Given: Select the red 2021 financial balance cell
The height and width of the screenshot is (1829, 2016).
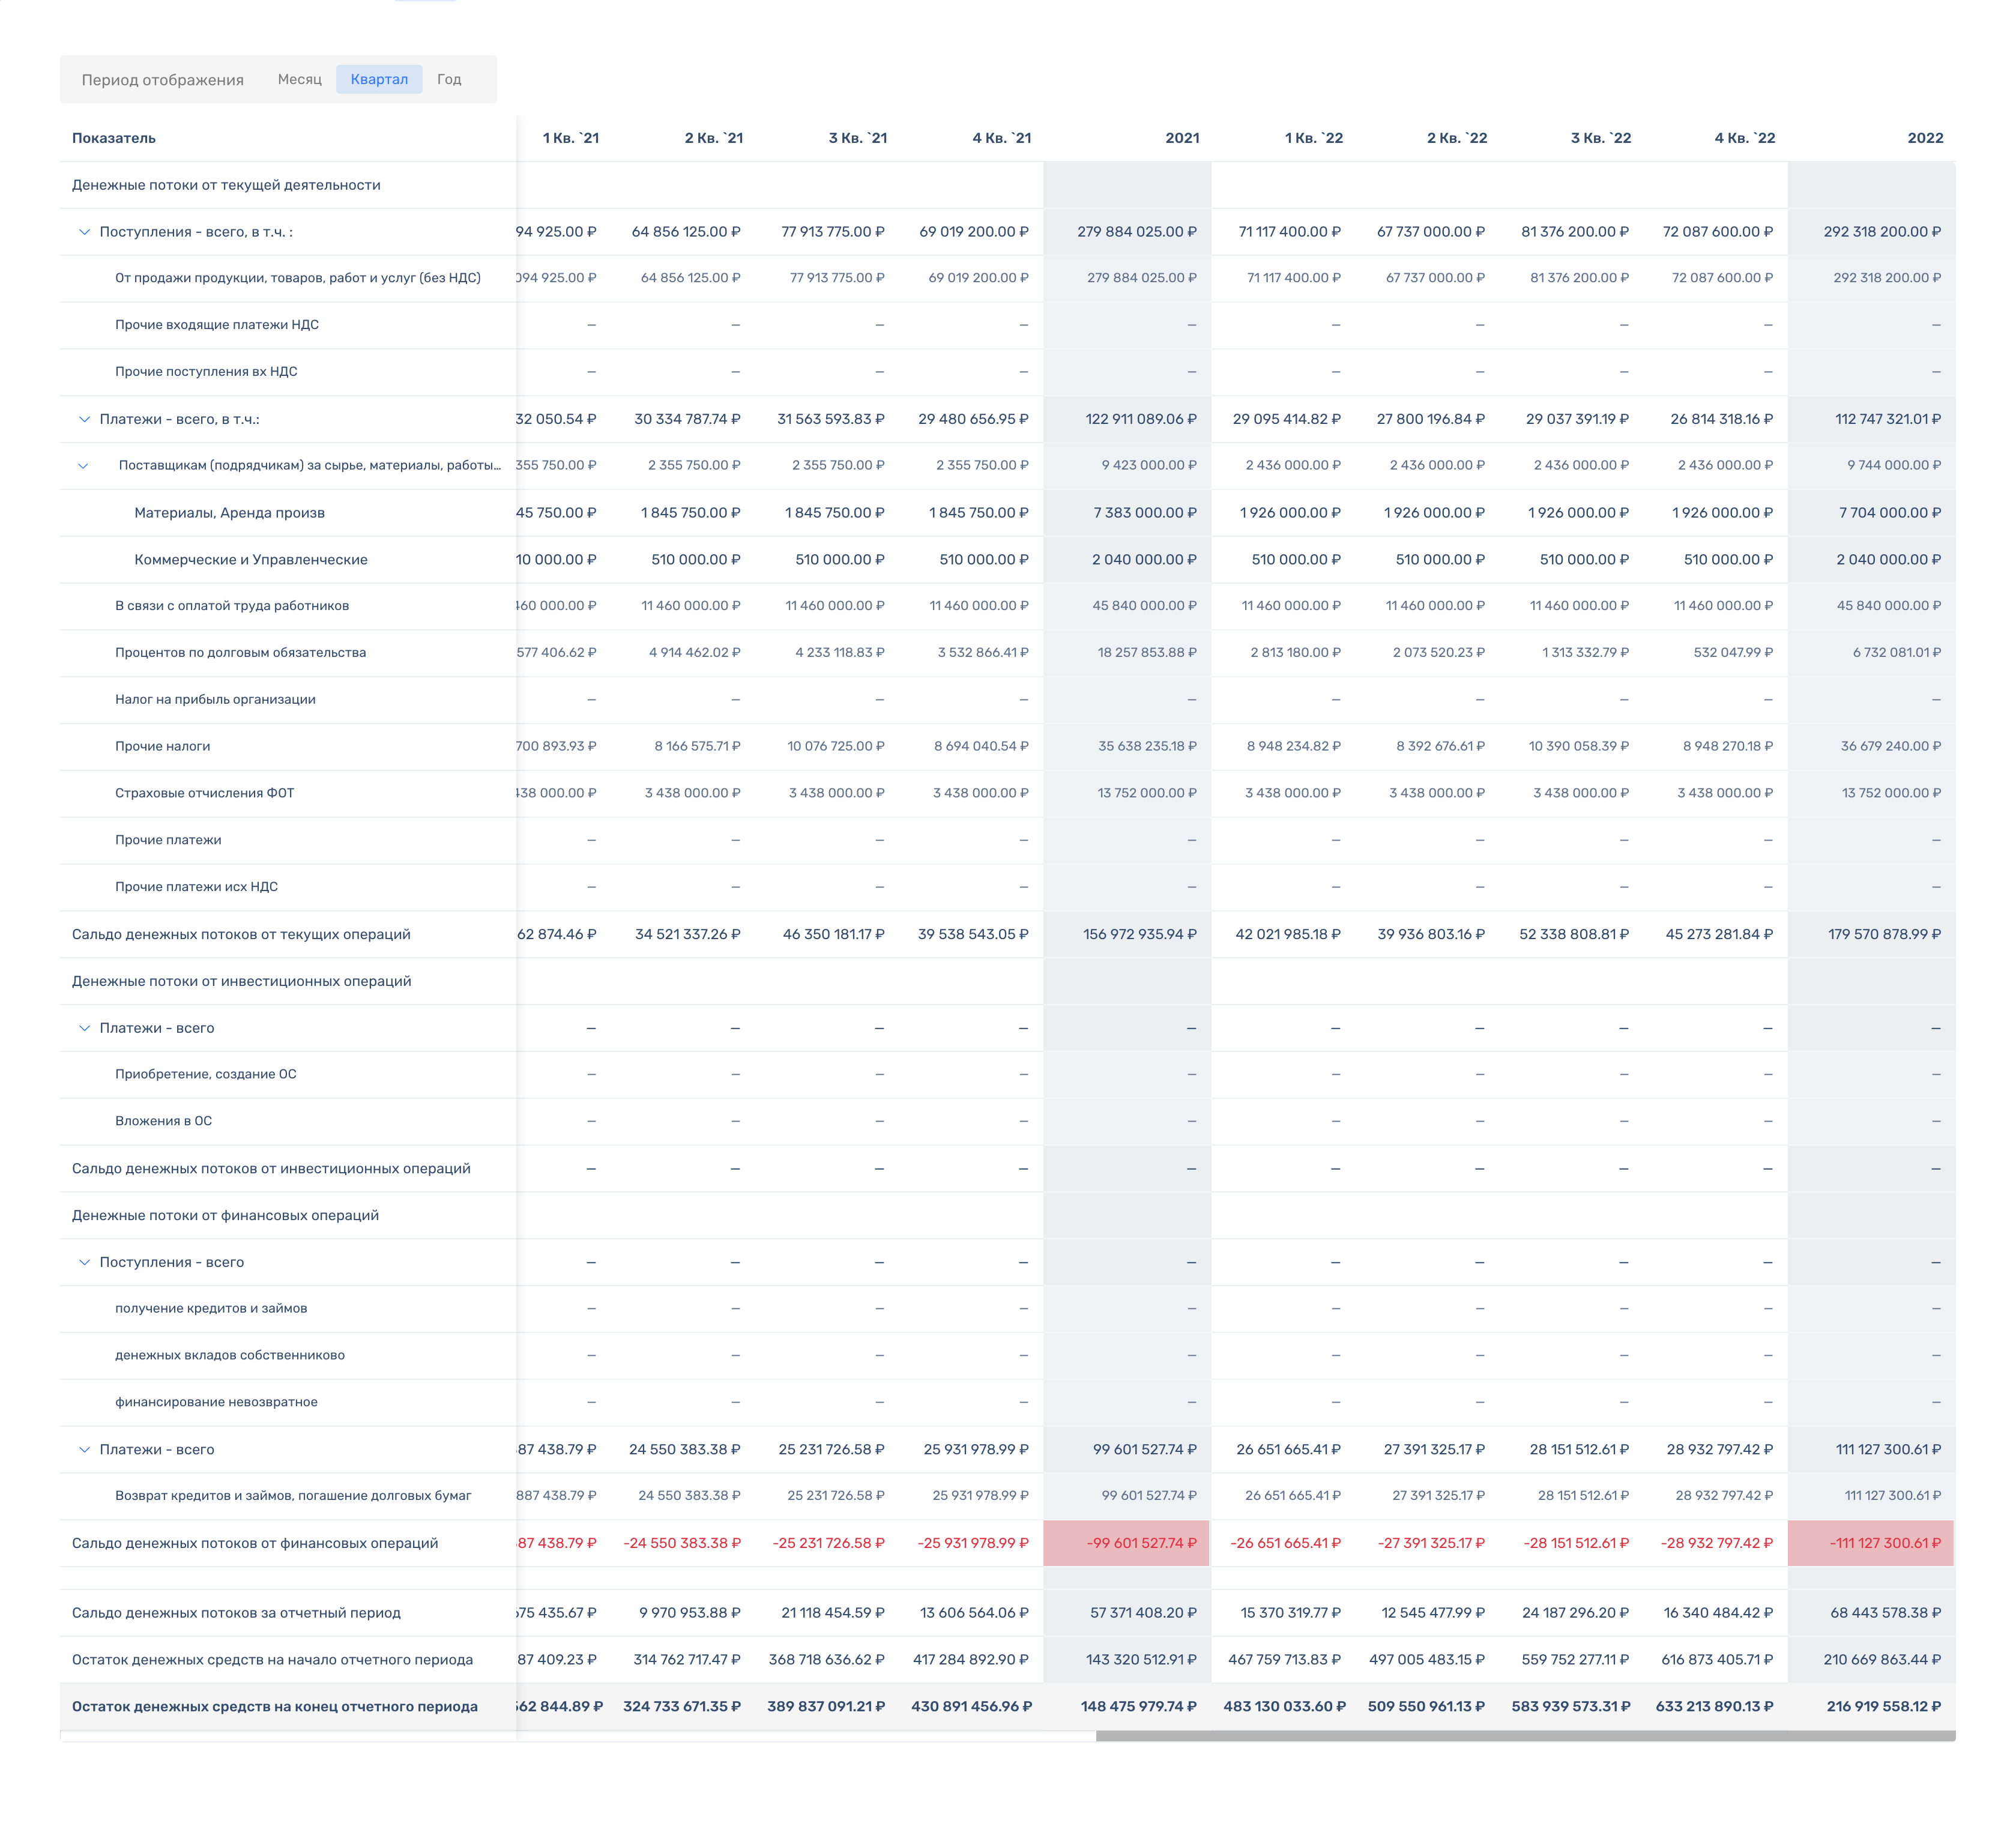Looking at the screenshot, I should (1127, 1543).
